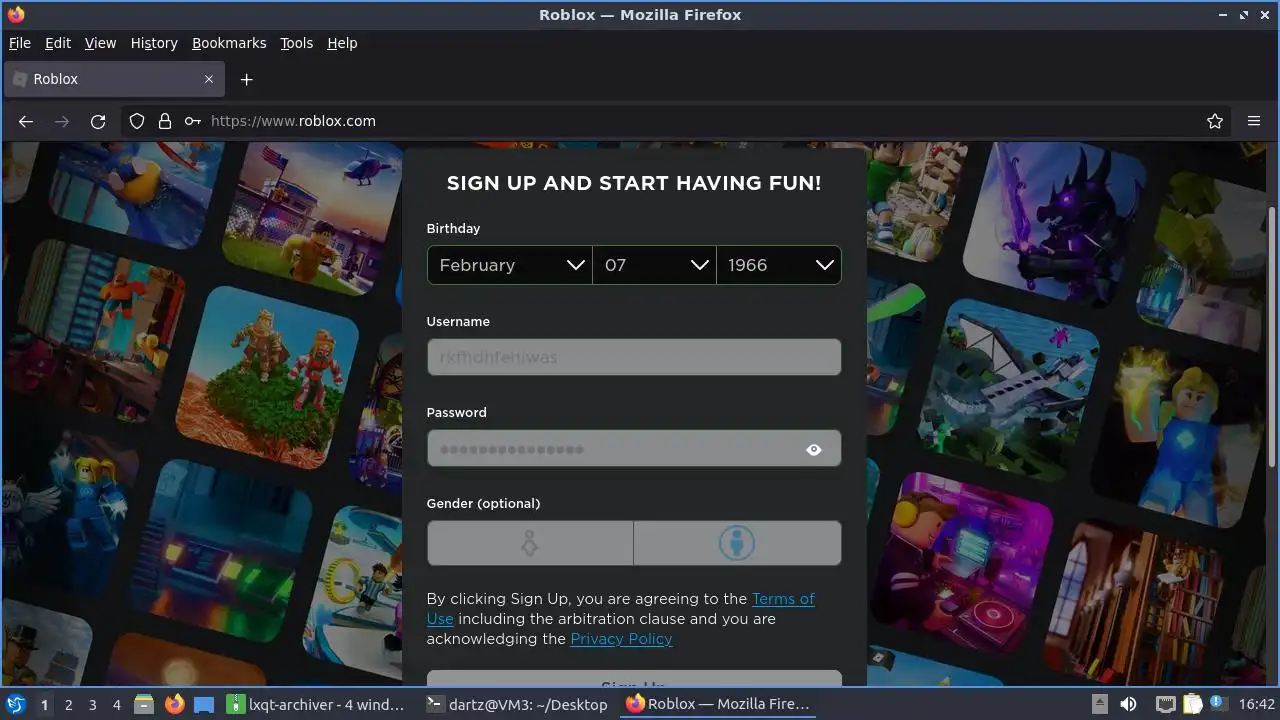Open the Tools menu
This screenshot has height=720, width=1280.
[x=296, y=43]
